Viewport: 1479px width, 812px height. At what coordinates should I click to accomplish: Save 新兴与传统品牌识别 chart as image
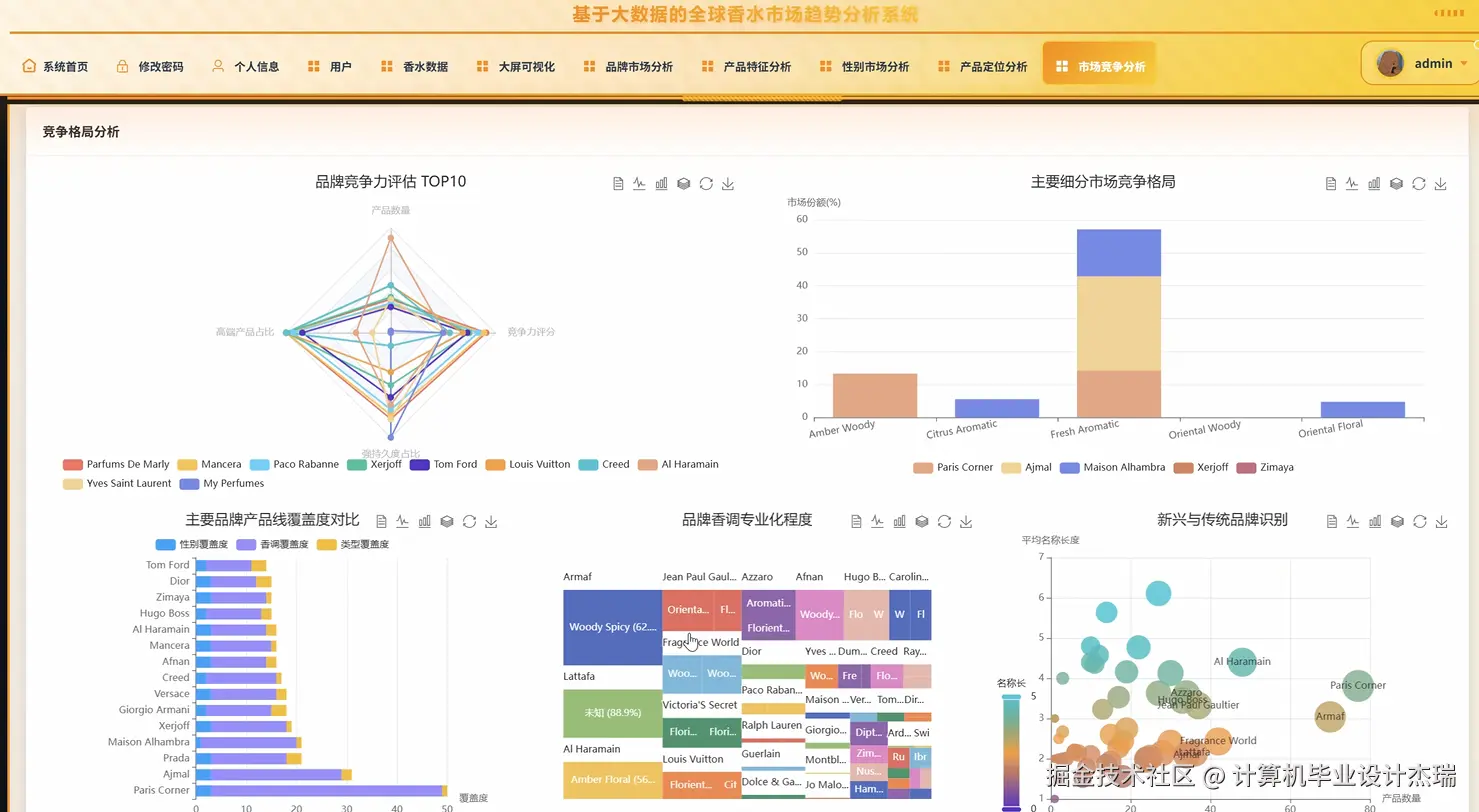click(1440, 520)
